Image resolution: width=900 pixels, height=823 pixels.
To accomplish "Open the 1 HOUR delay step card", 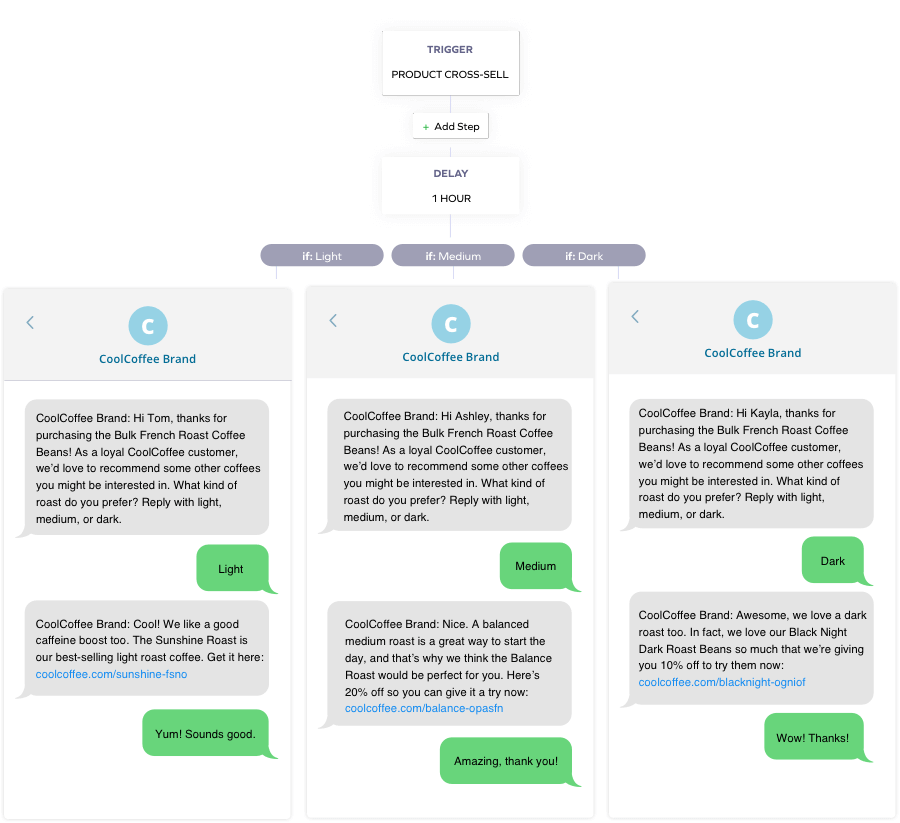I will [450, 186].
